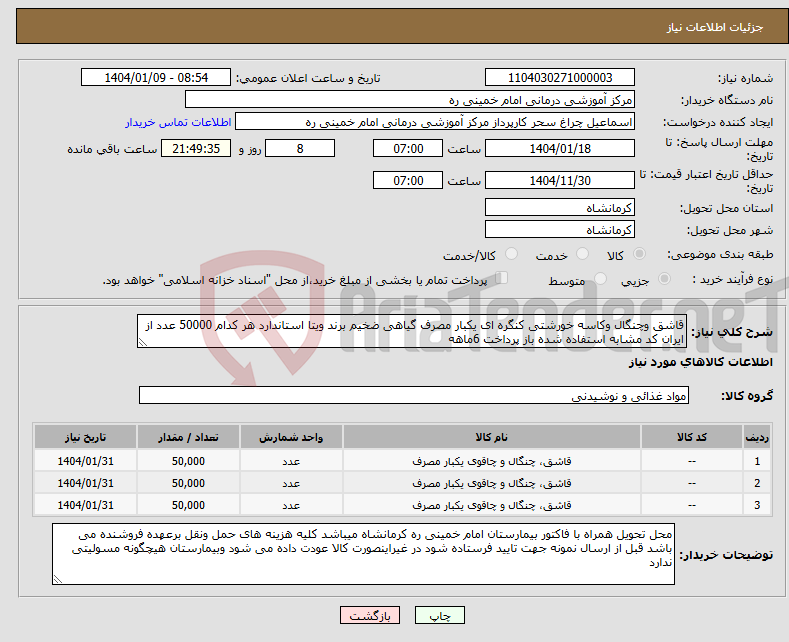Click the نام کالا column header
This screenshot has height=642, width=789.
click(492, 437)
